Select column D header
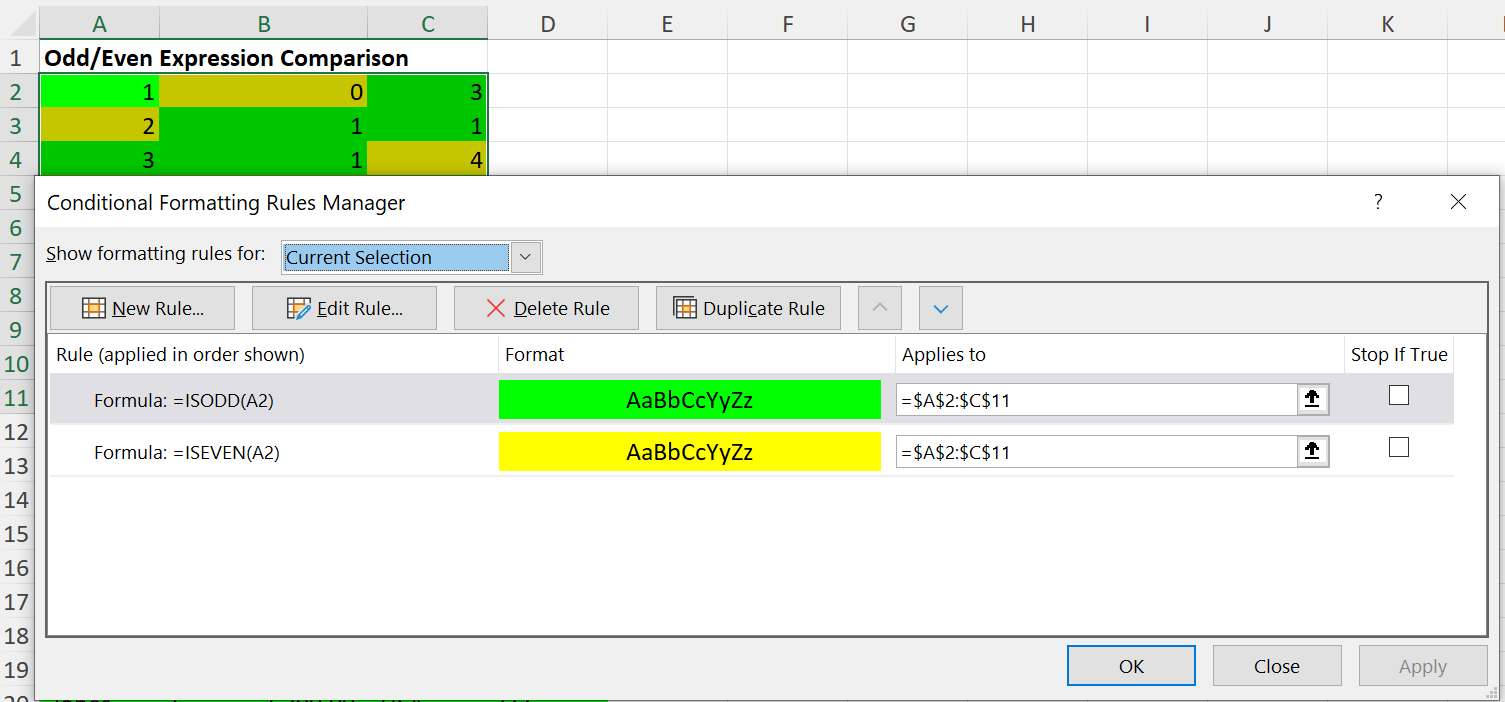This screenshot has width=1505, height=702. tap(547, 24)
